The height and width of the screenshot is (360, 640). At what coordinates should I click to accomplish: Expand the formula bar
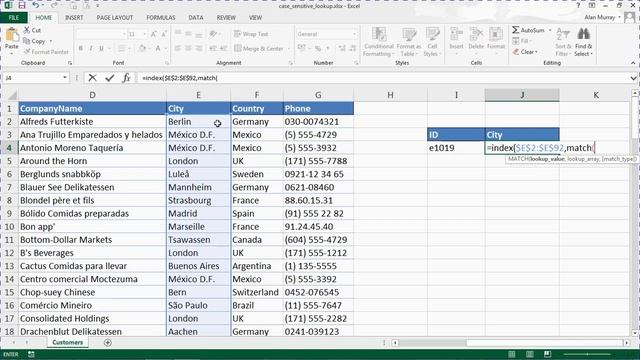(x=633, y=78)
